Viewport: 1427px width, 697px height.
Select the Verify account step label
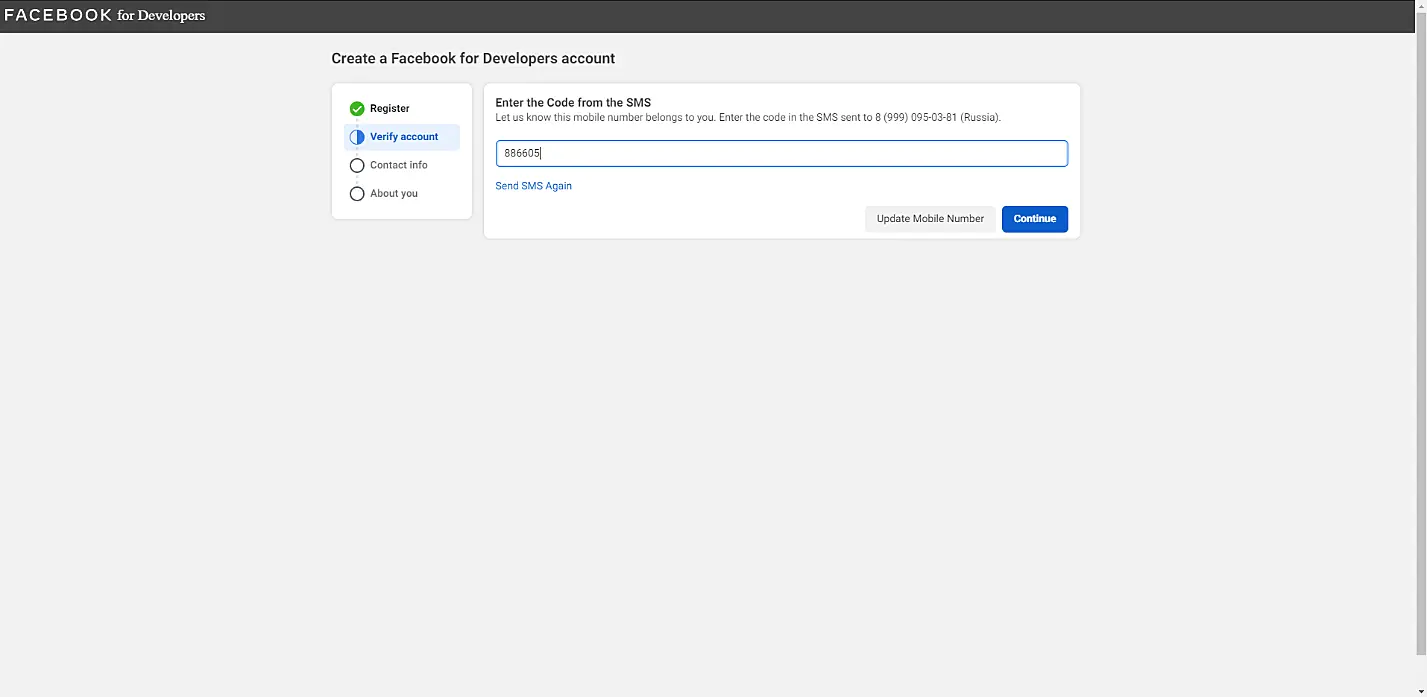point(404,137)
